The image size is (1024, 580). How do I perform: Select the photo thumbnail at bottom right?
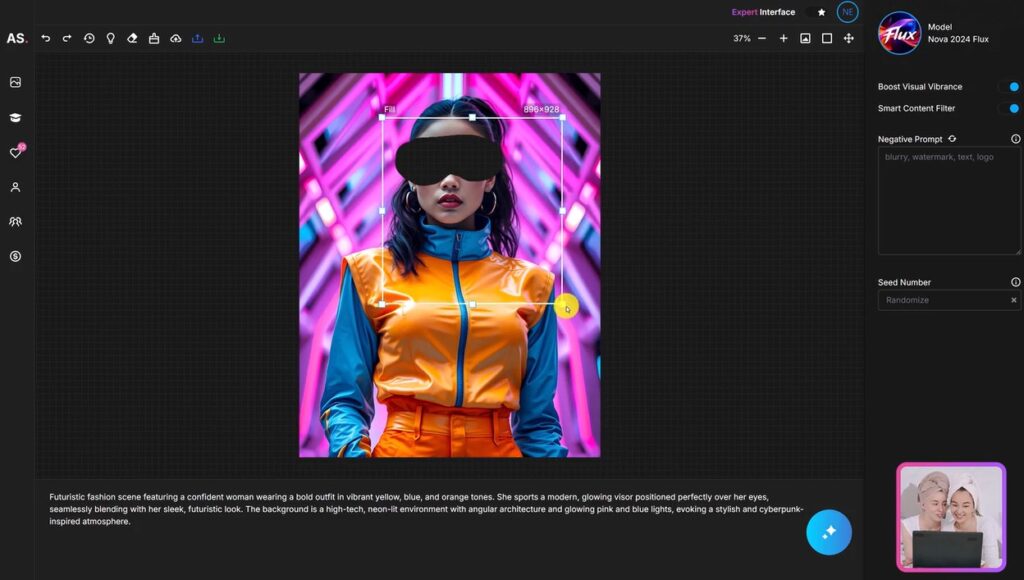click(x=948, y=516)
